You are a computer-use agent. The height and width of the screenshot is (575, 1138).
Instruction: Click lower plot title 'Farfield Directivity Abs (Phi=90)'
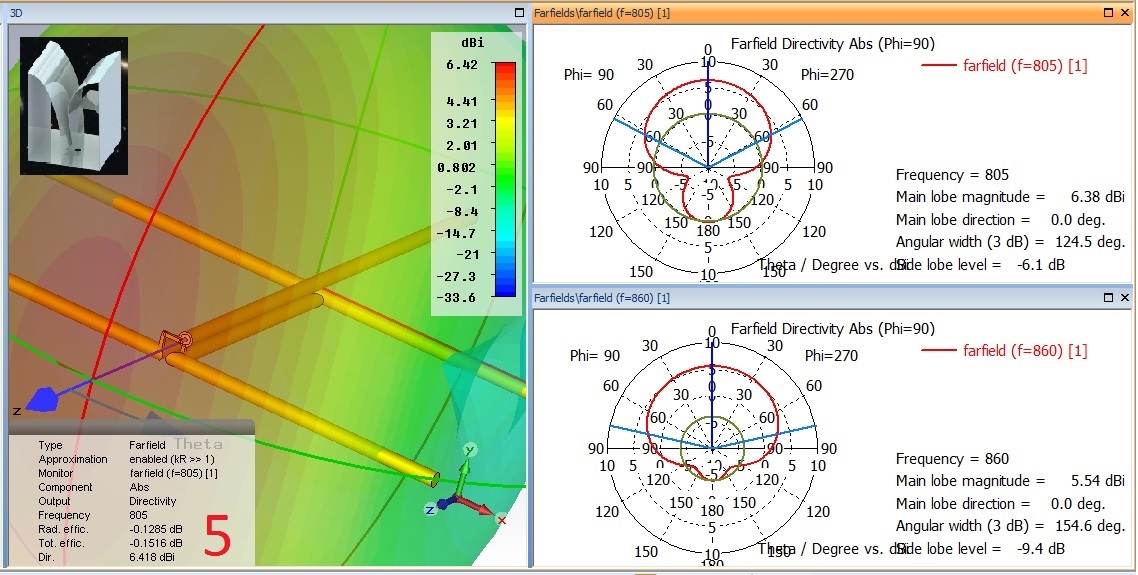click(832, 329)
